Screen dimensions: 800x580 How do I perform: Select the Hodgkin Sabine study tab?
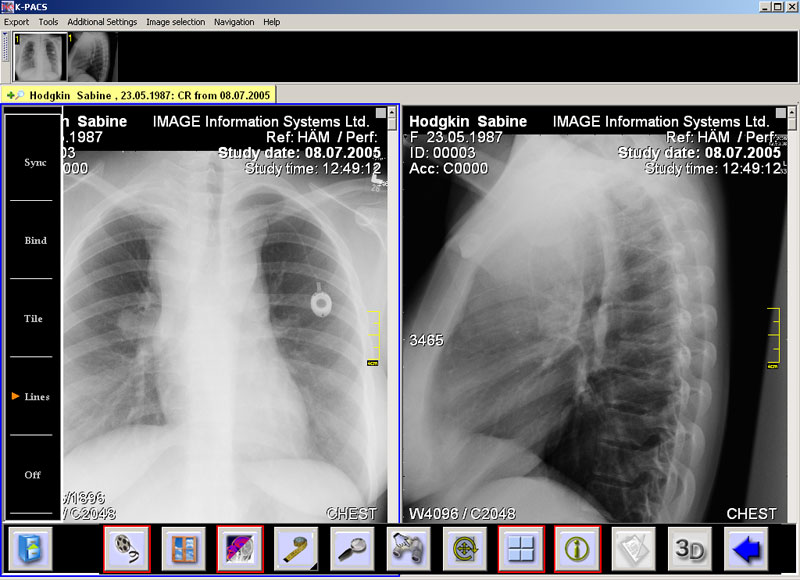pos(139,95)
